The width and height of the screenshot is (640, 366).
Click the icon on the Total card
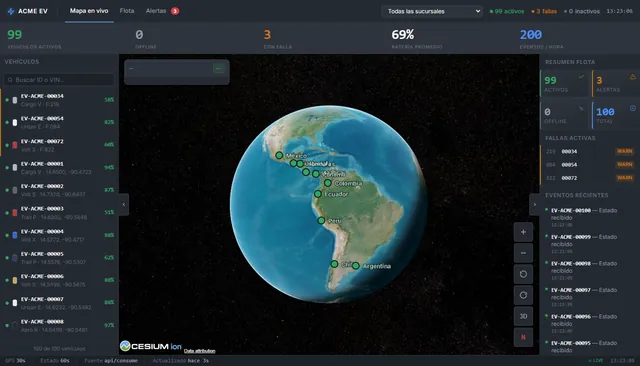pyautogui.click(x=632, y=108)
